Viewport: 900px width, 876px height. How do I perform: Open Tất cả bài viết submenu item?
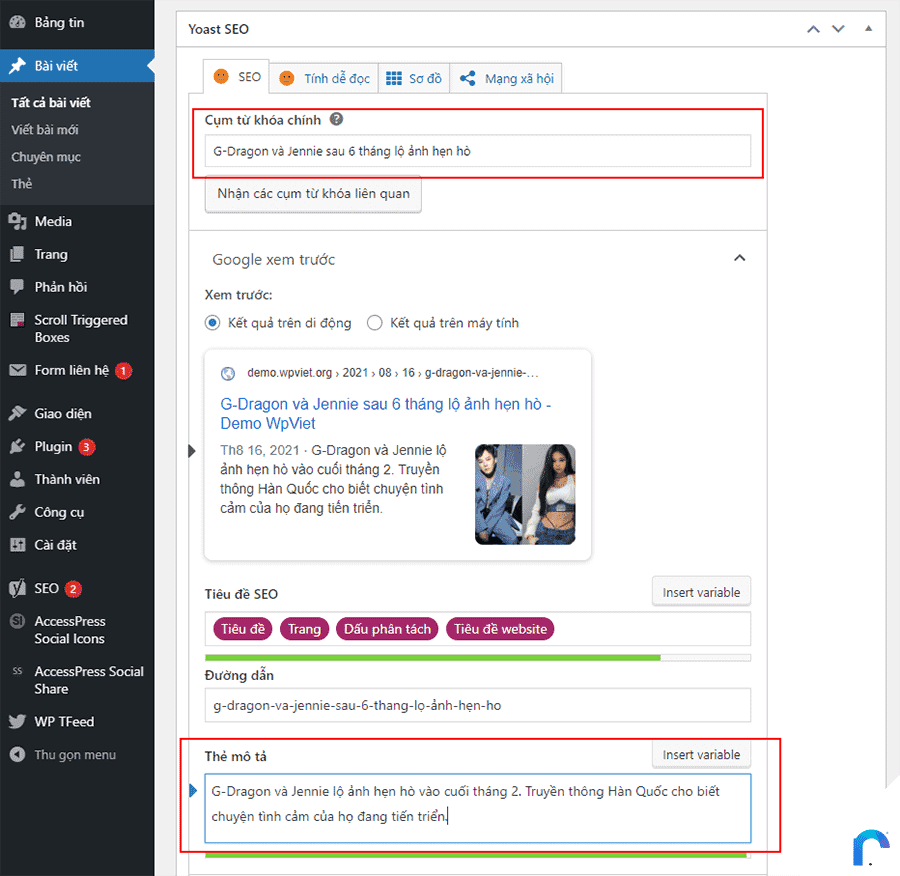(x=51, y=103)
